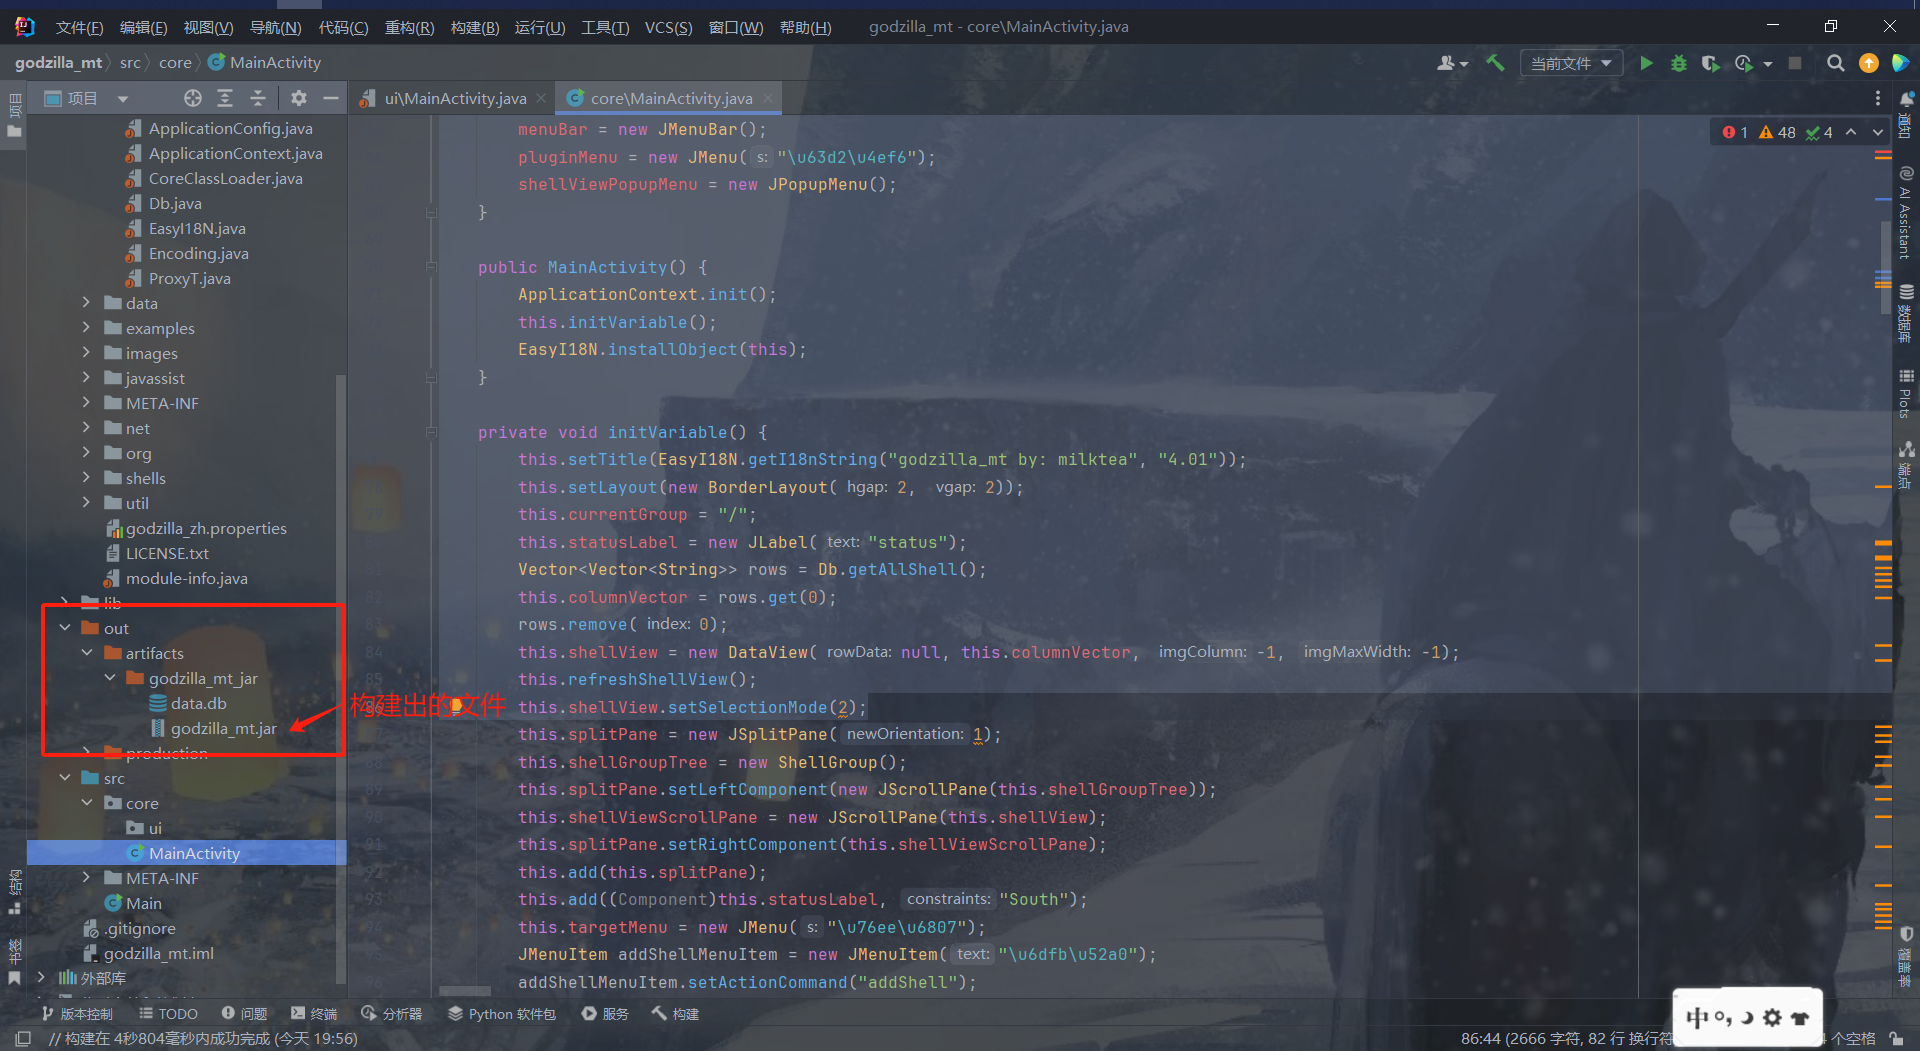Expand the shells folder
The height and width of the screenshot is (1051, 1920).
(86, 477)
